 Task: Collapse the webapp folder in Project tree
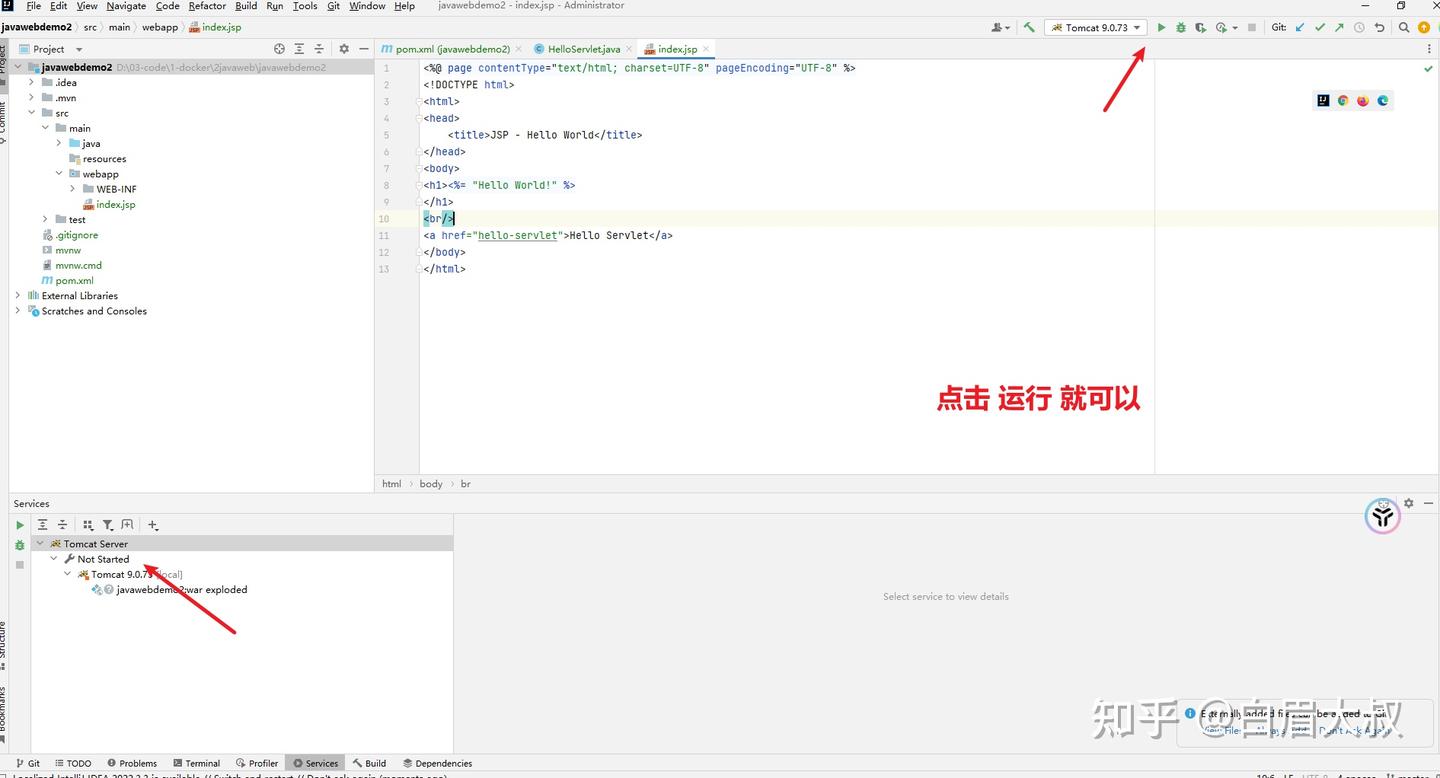click(x=59, y=173)
